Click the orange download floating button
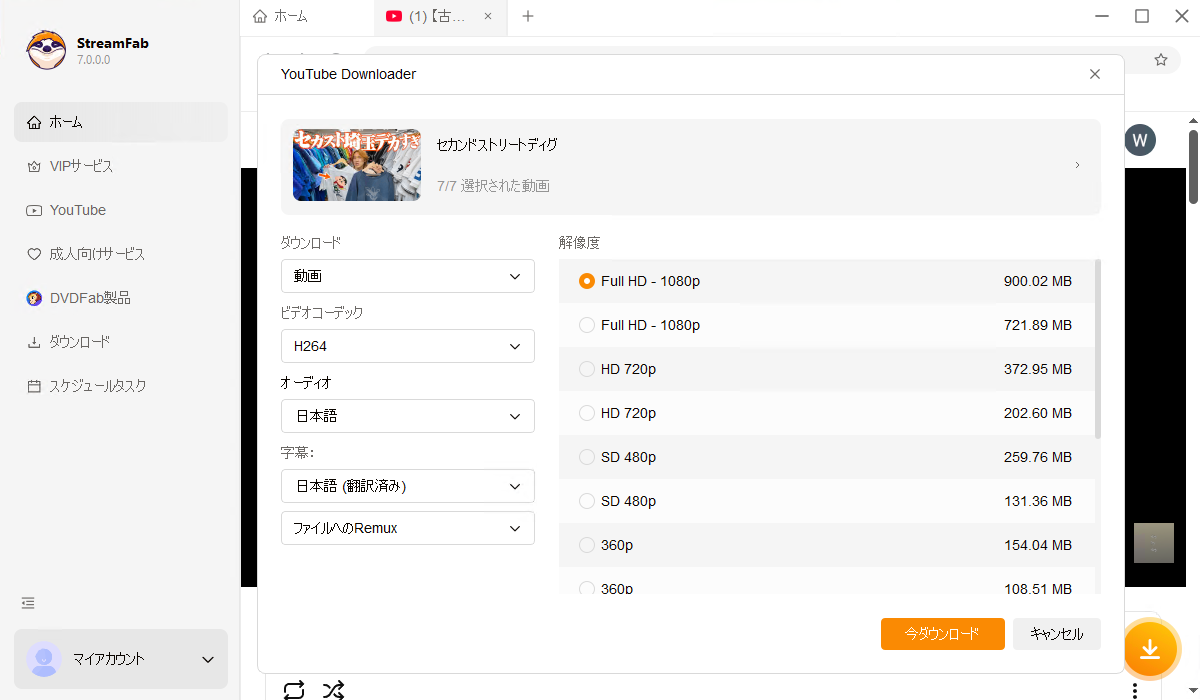The image size is (1200, 700). (x=1151, y=649)
